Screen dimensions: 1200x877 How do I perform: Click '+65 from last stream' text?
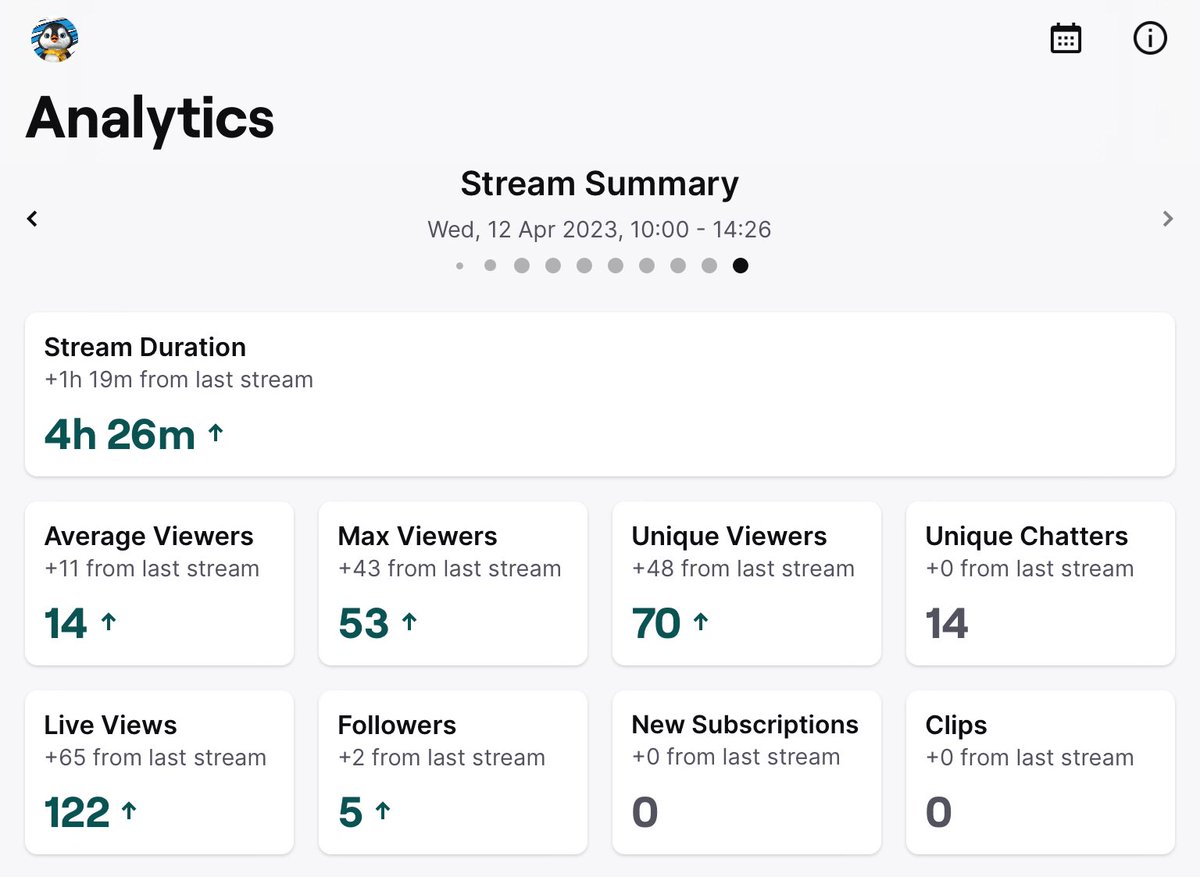[155, 758]
